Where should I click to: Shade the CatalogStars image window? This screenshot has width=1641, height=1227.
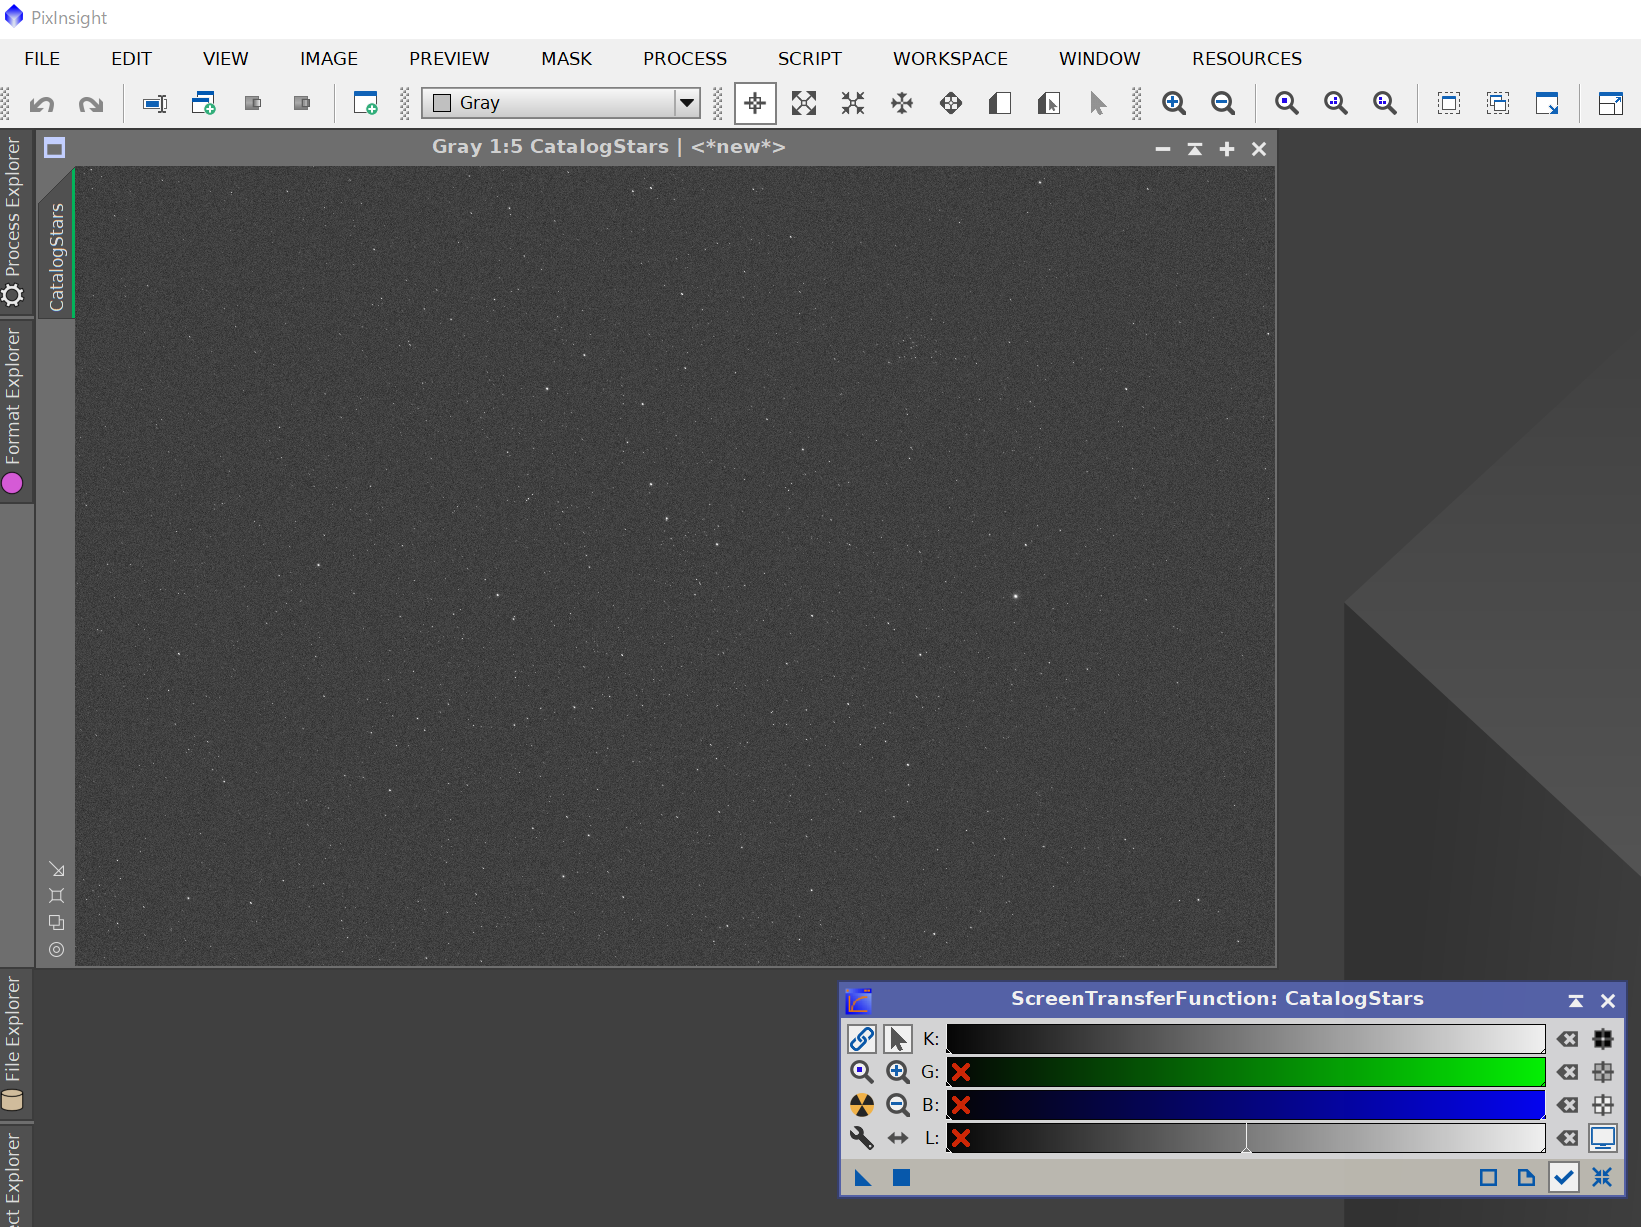[1195, 149]
